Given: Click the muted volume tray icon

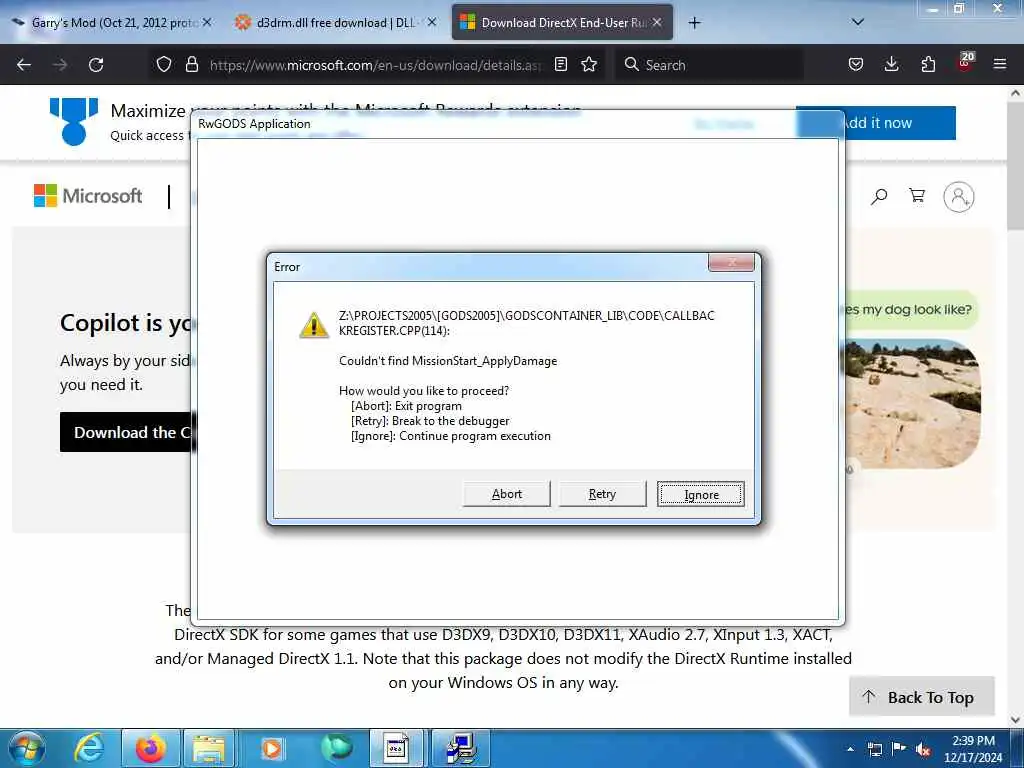Looking at the screenshot, I should (923, 749).
